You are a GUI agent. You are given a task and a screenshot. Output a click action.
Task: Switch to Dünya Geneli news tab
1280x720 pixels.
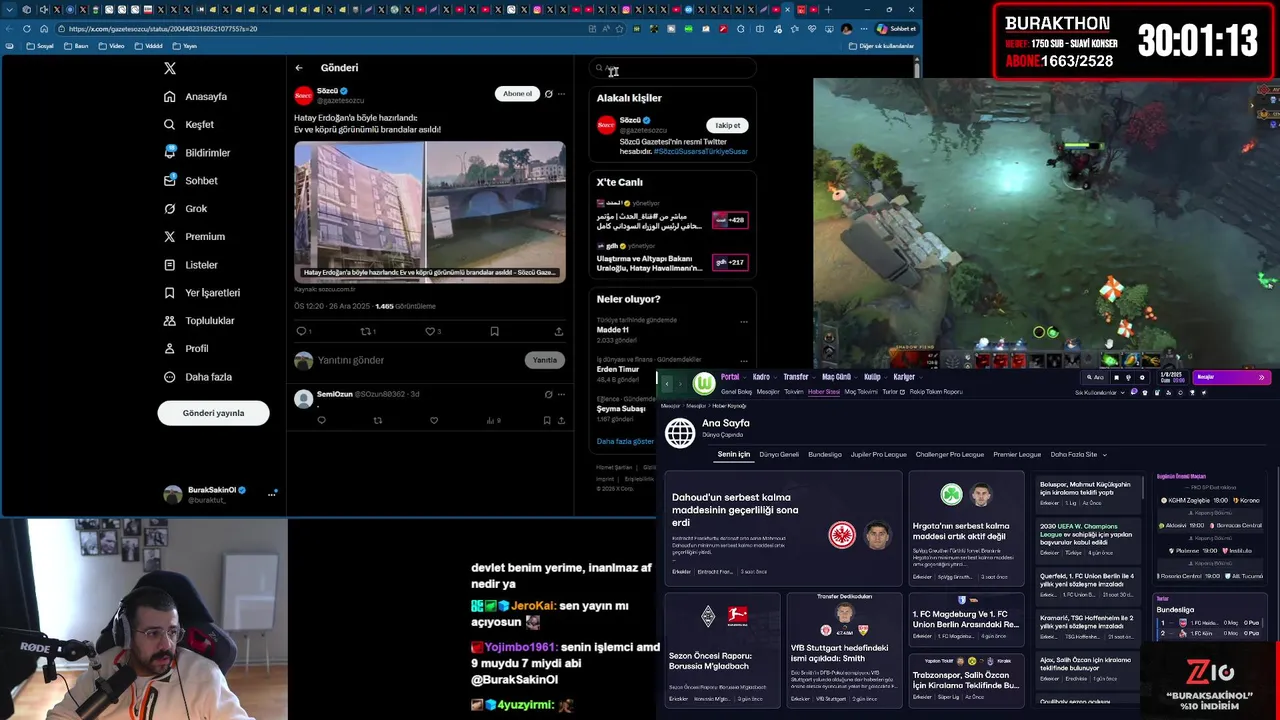pyautogui.click(x=779, y=455)
